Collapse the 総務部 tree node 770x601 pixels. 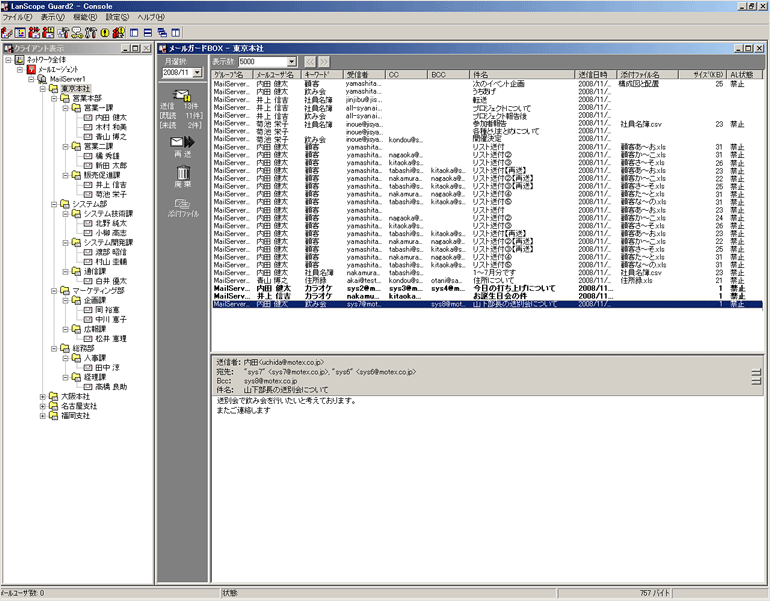click(55, 348)
